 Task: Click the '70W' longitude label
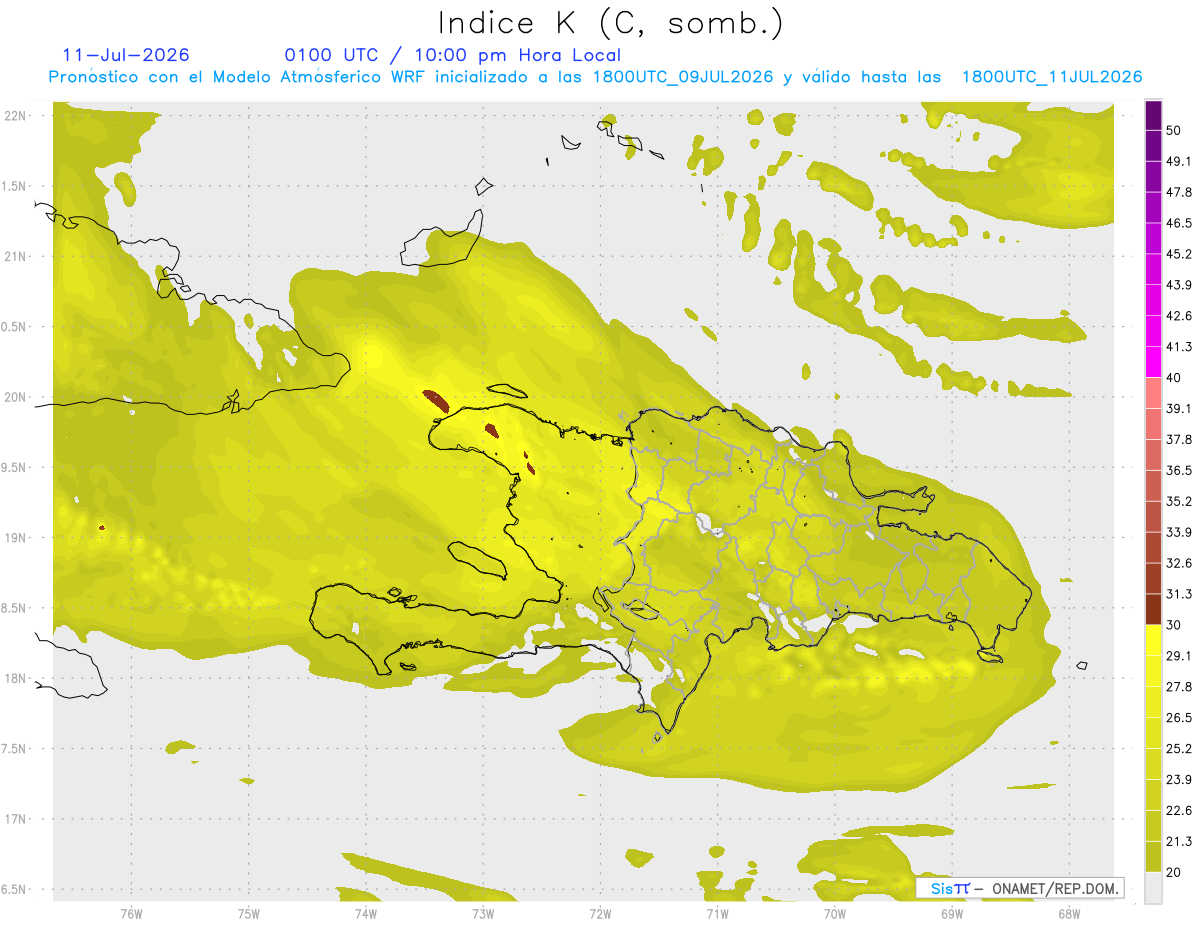(x=835, y=913)
